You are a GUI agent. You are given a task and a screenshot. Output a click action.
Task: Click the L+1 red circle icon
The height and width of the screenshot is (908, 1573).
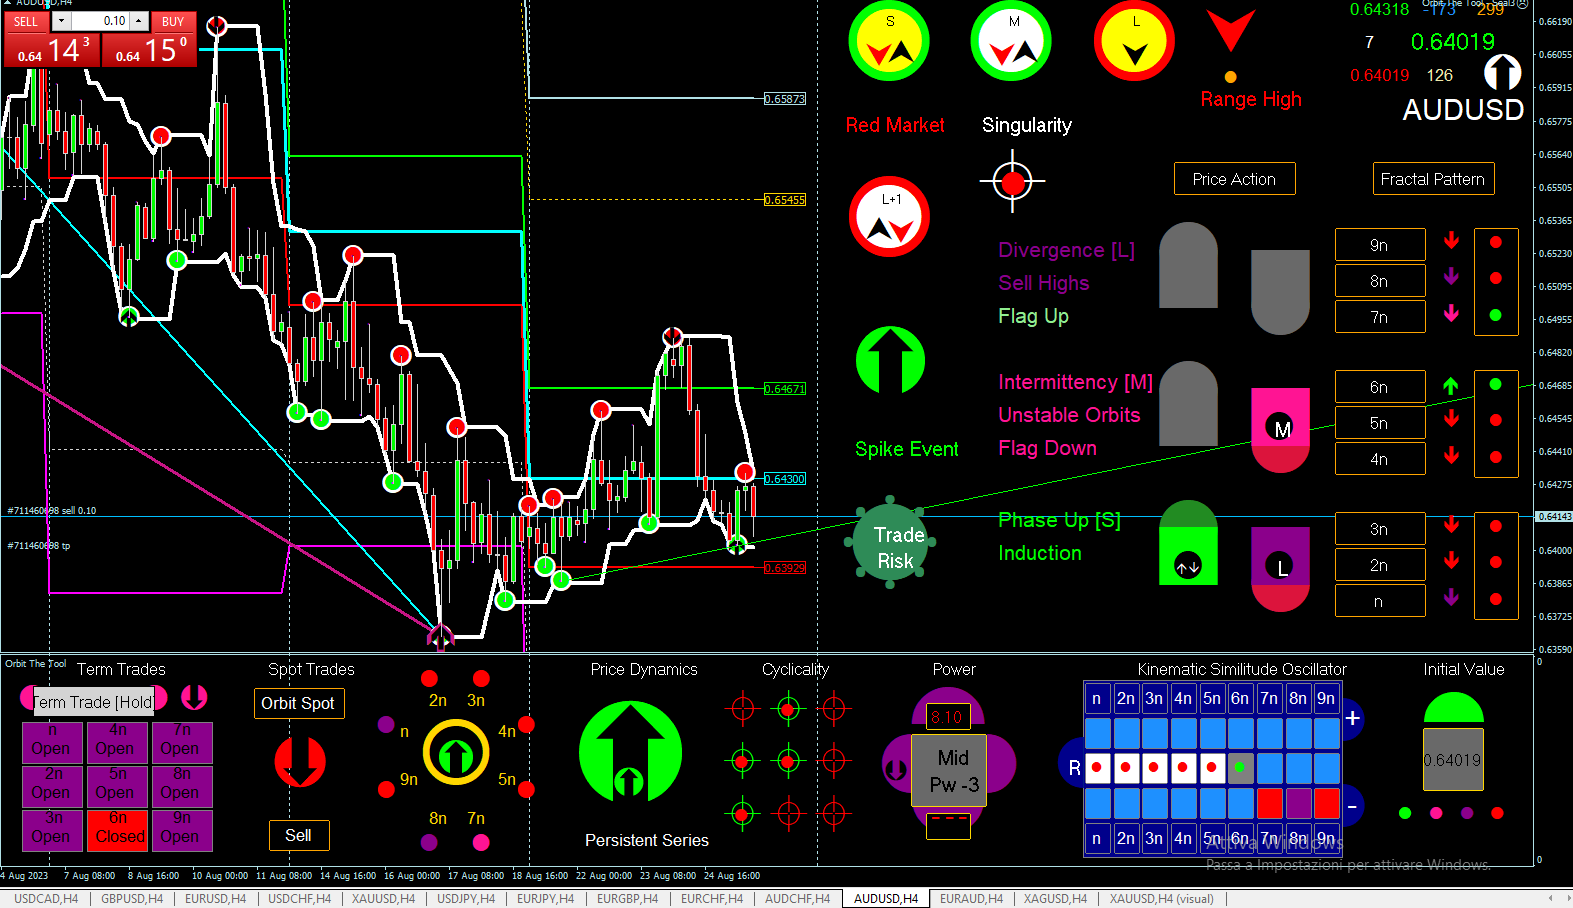[889, 217]
